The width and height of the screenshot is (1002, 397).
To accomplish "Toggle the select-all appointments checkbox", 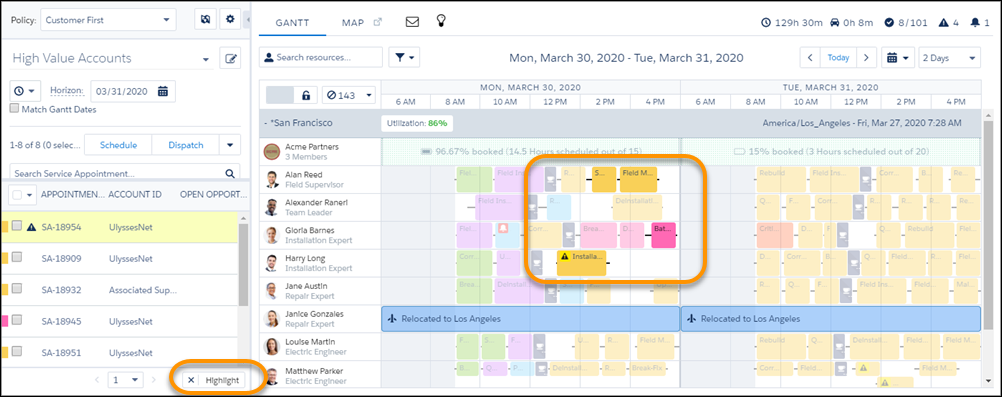I will pos(17,194).
